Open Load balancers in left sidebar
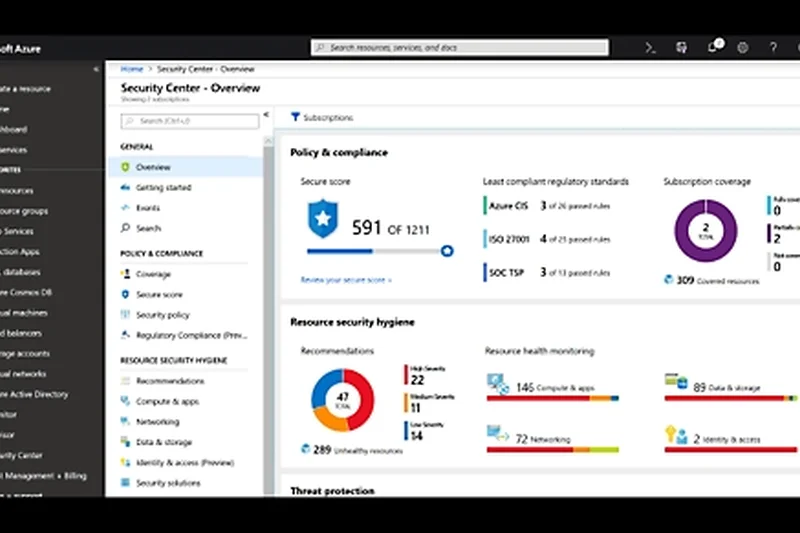Image resolution: width=800 pixels, height=533 pixels. (21, 333)
